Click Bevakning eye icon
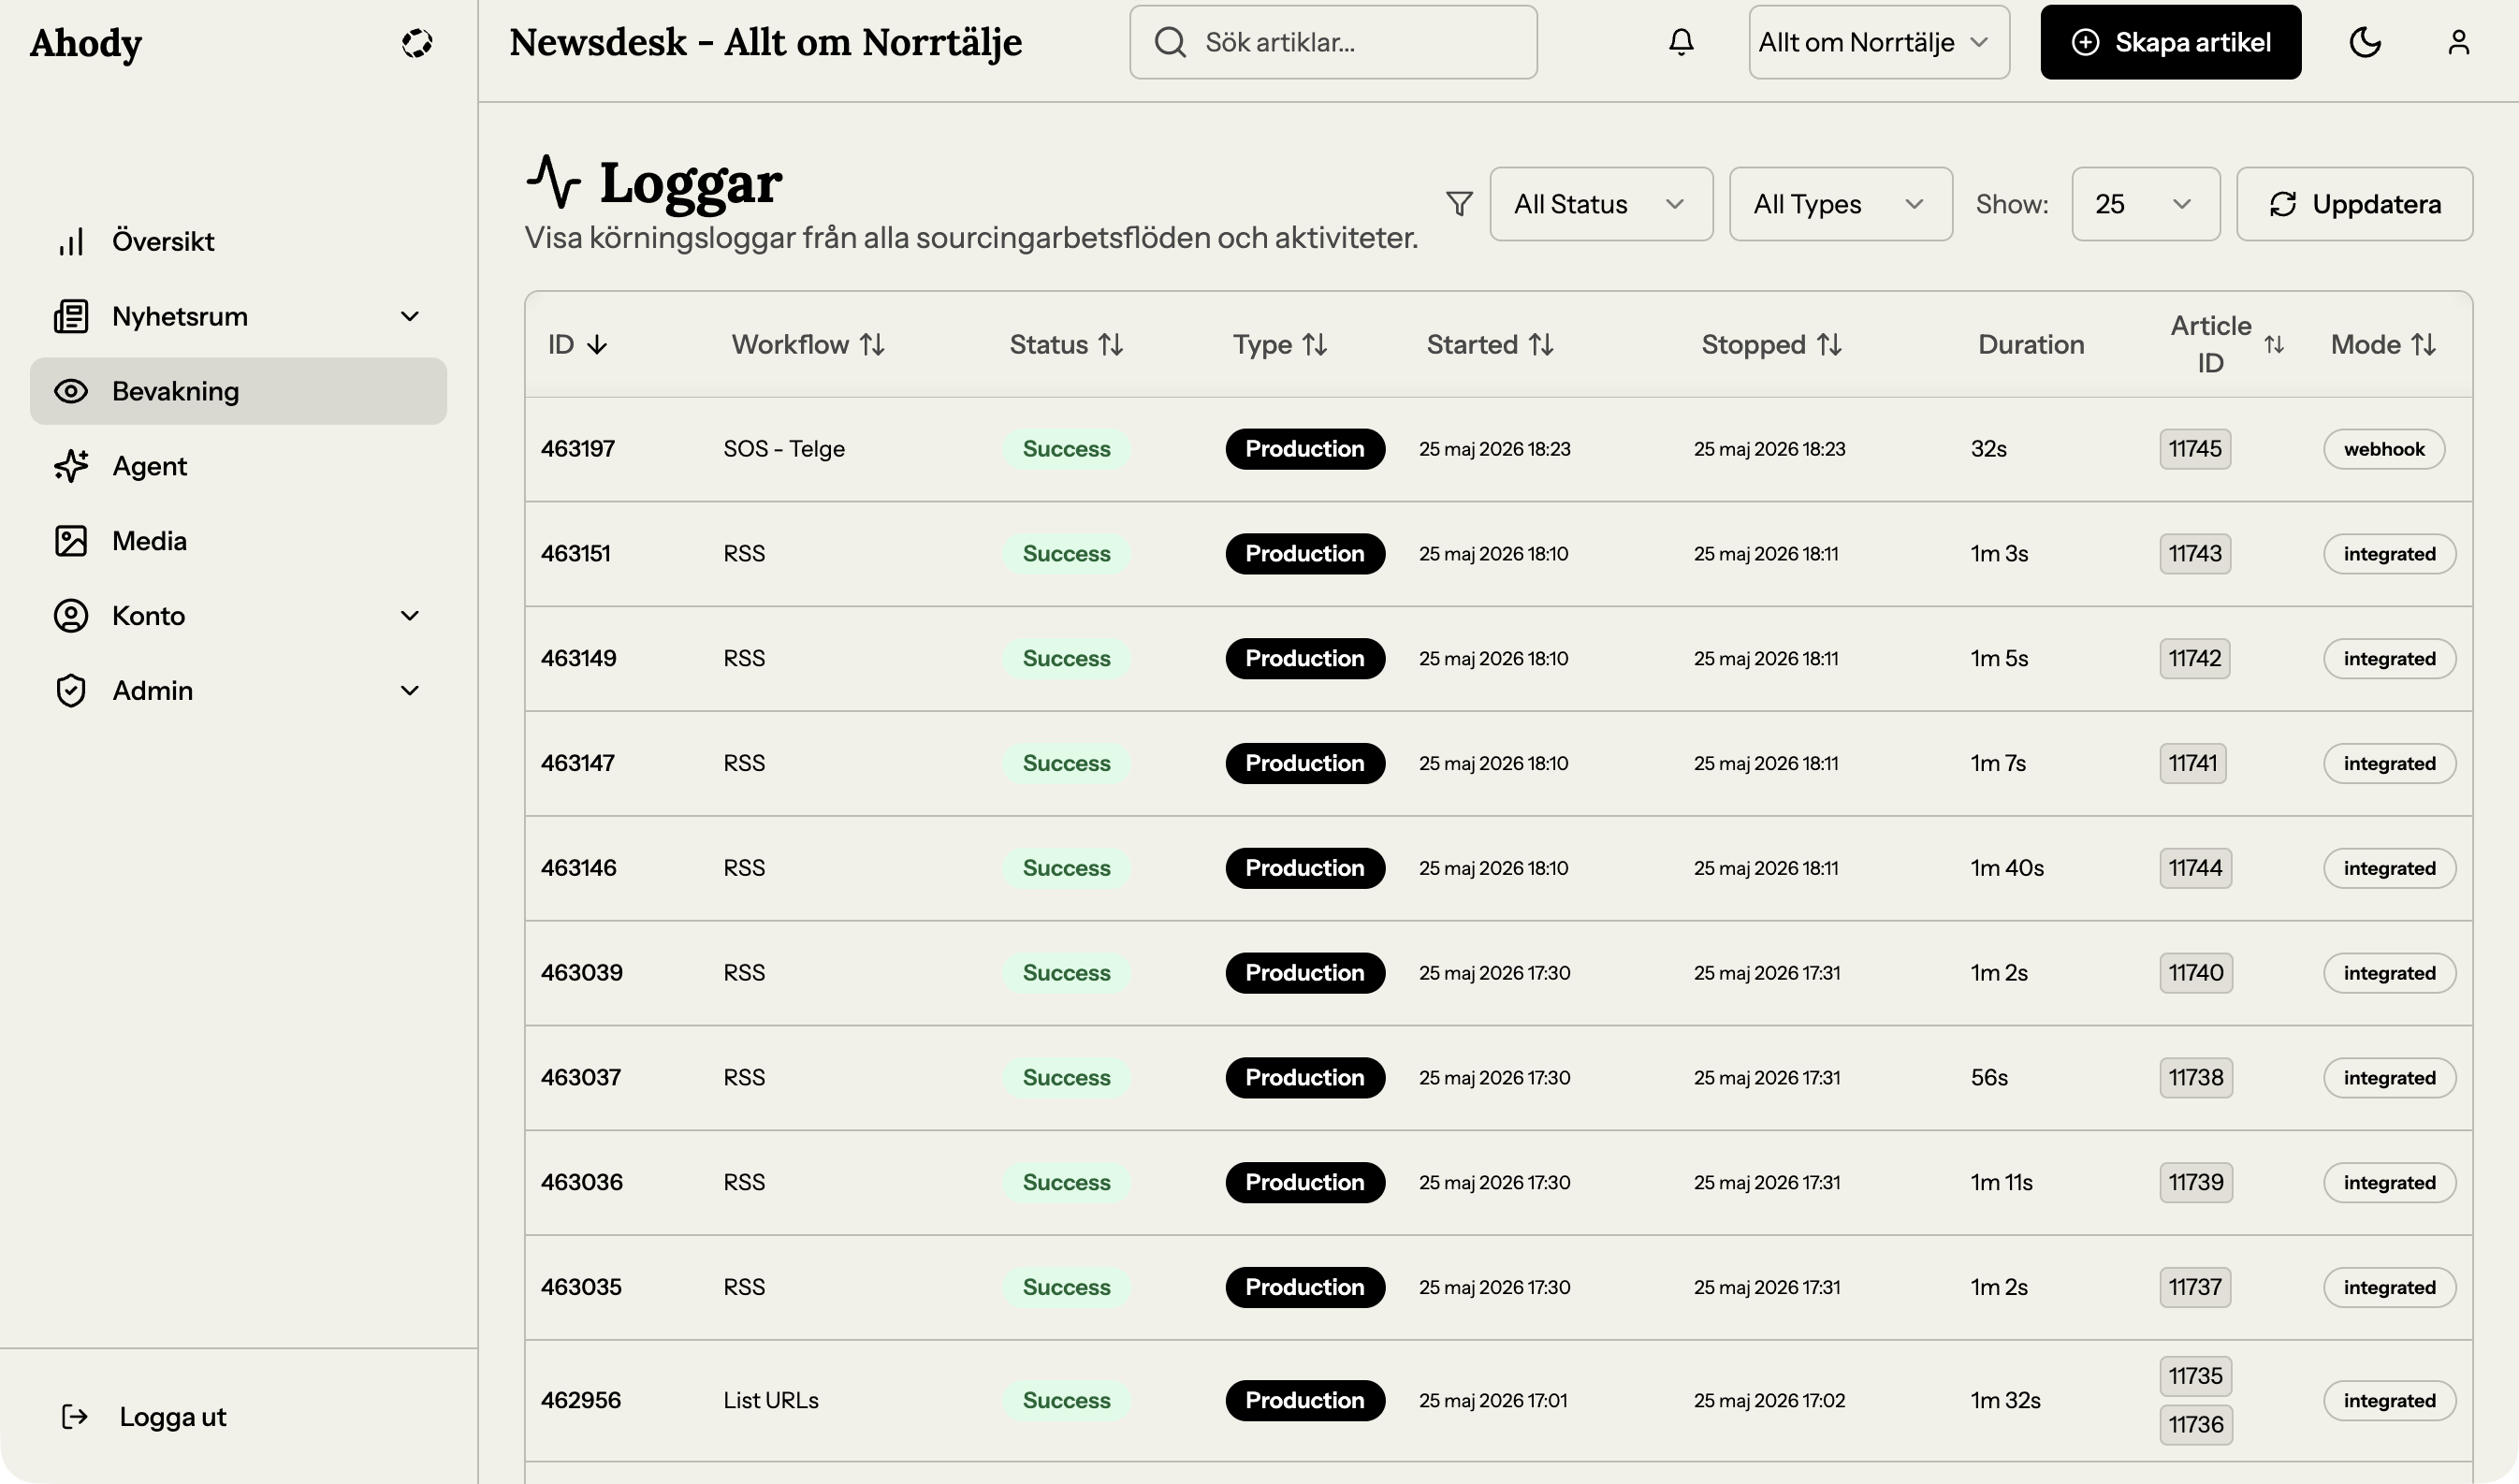Image resolution: width=2519 pixels, height=1484 pixels. coord(71,391)
